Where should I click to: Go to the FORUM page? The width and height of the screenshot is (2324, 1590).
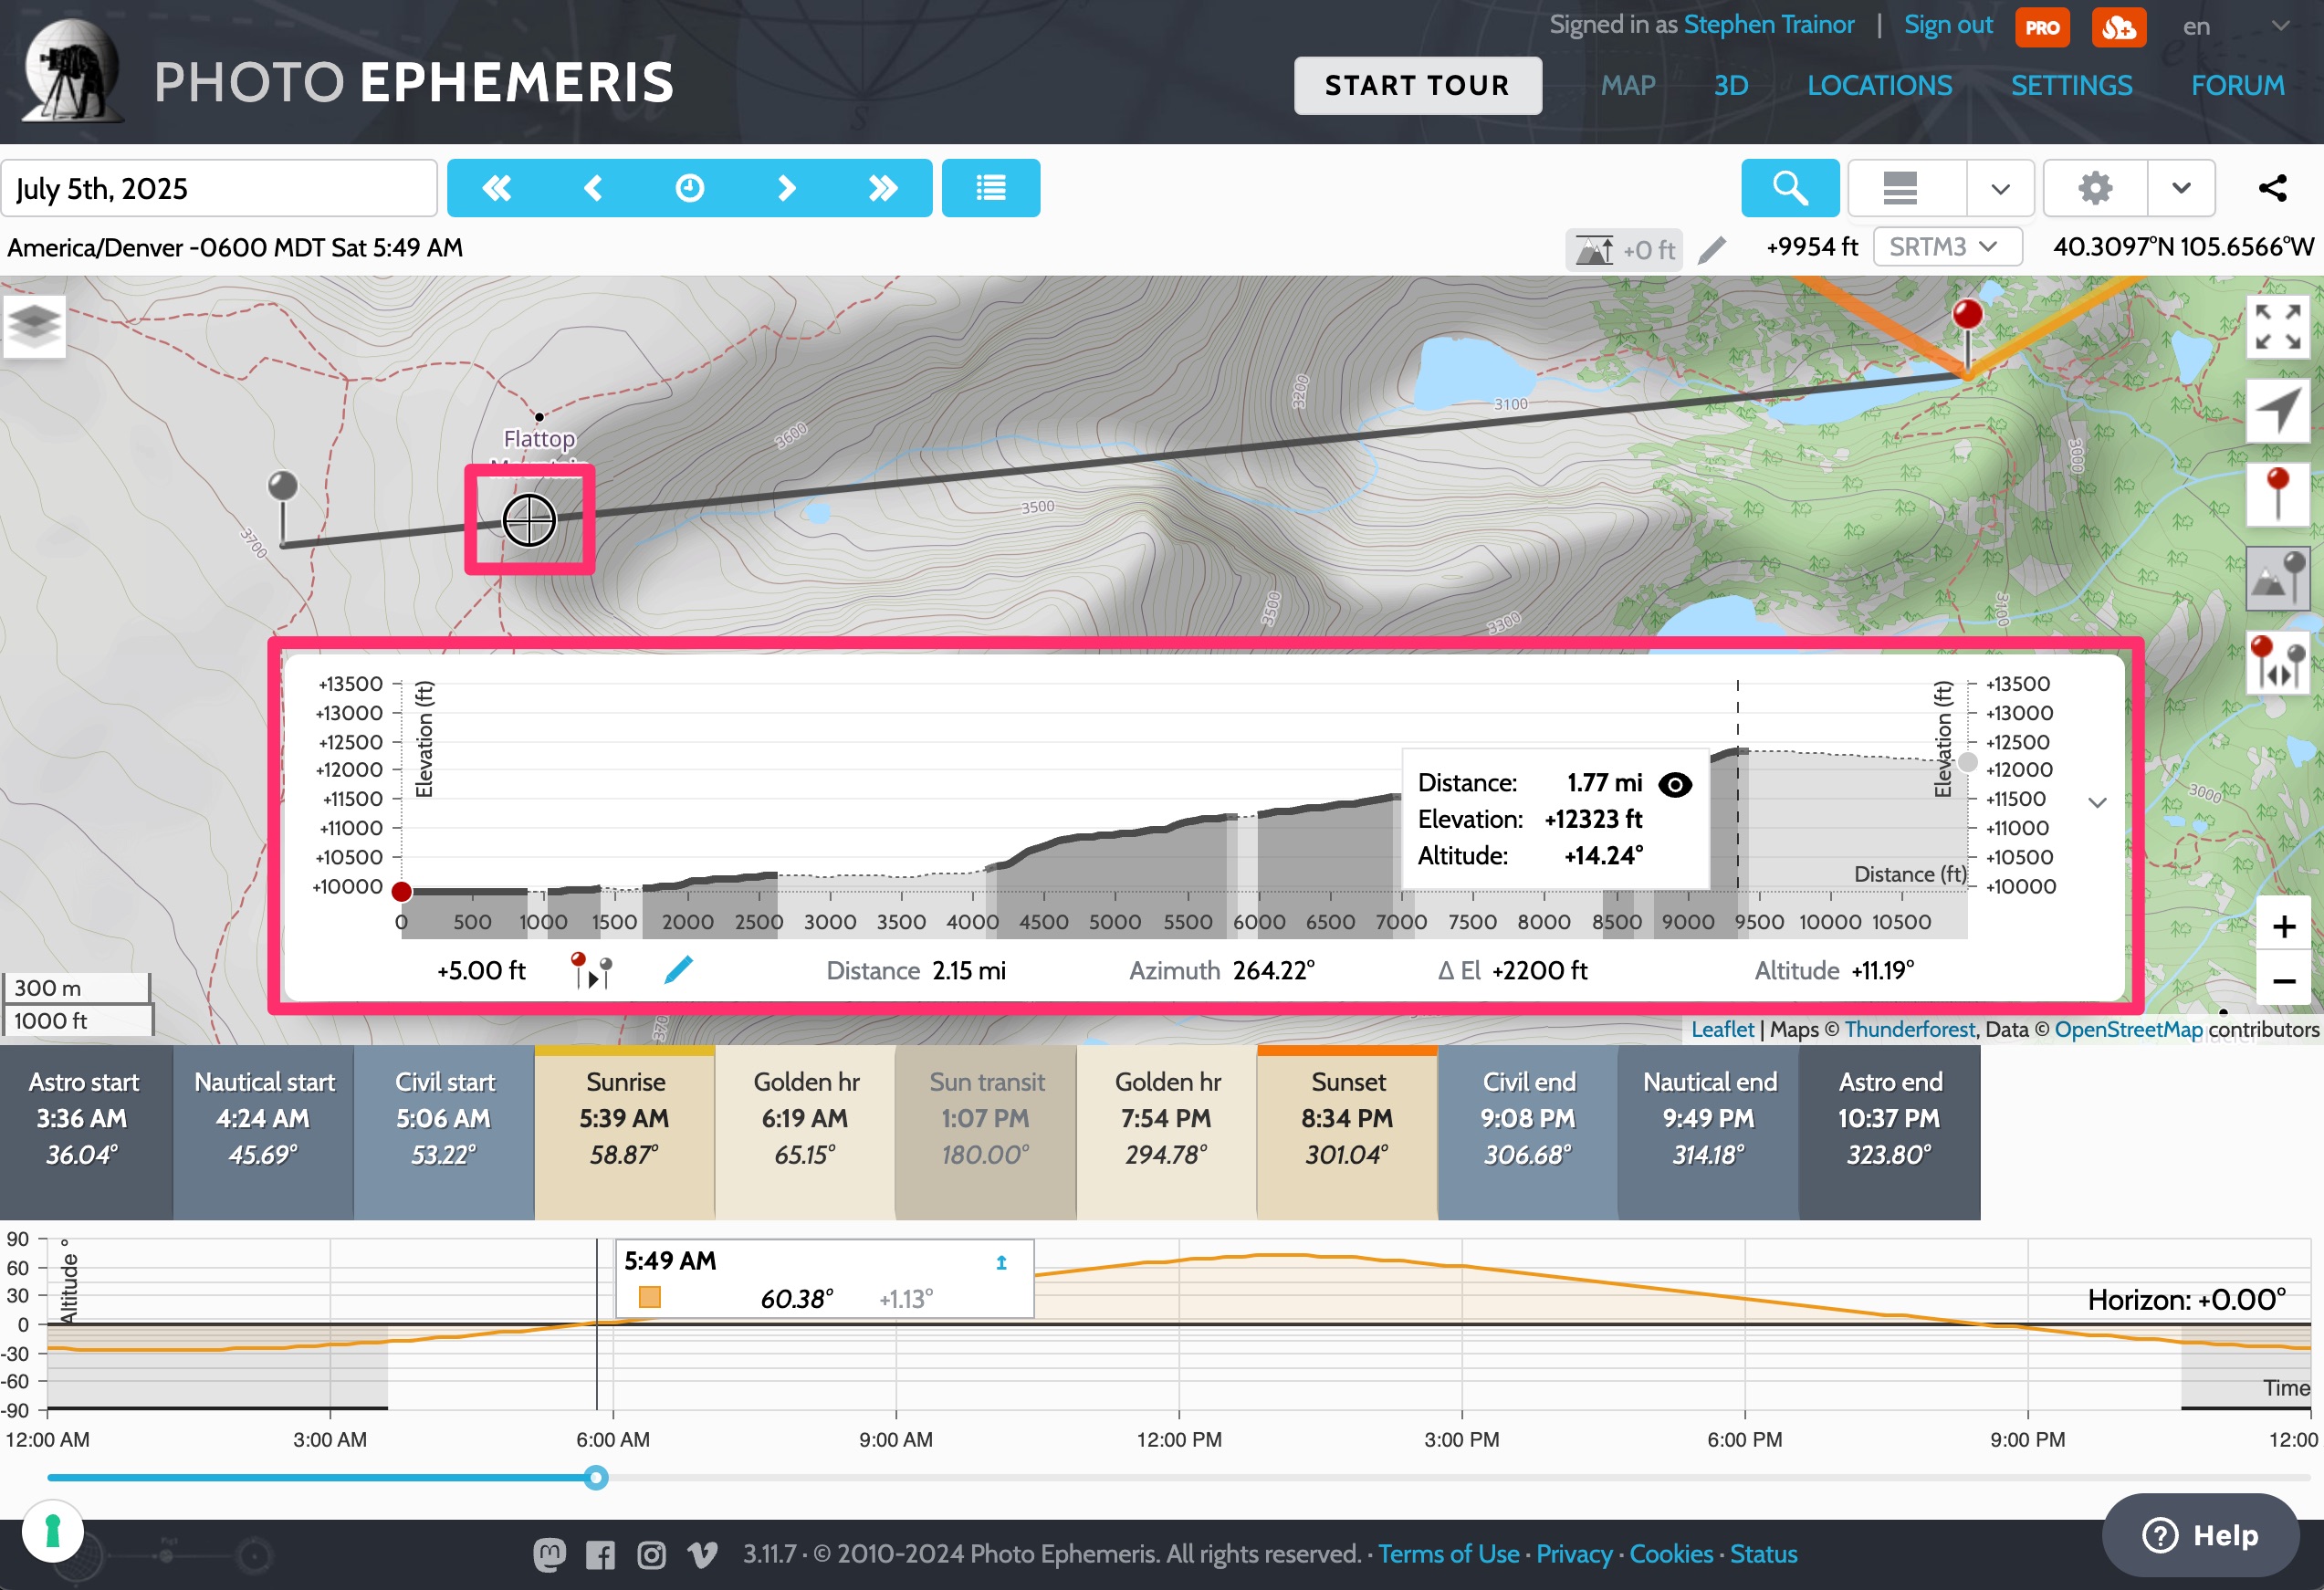2237,86
